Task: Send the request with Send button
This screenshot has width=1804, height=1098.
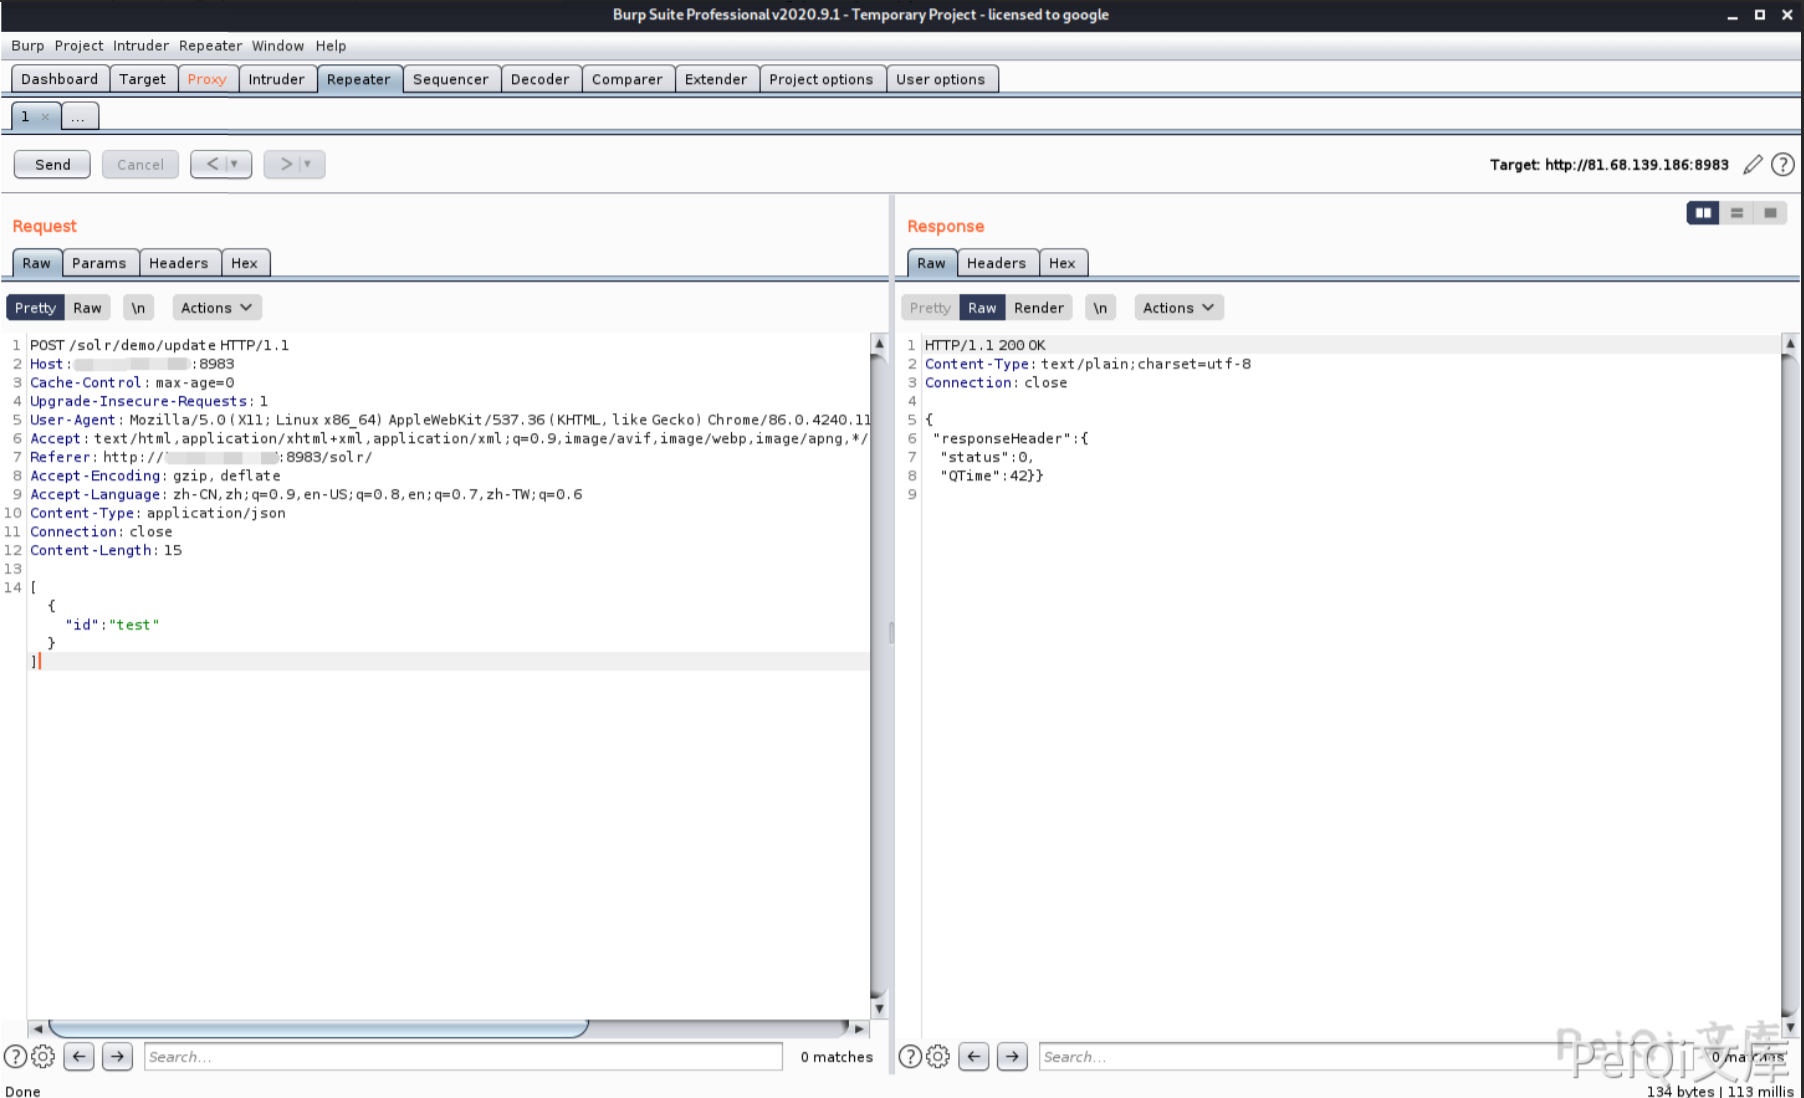Action: pos(52,164)
